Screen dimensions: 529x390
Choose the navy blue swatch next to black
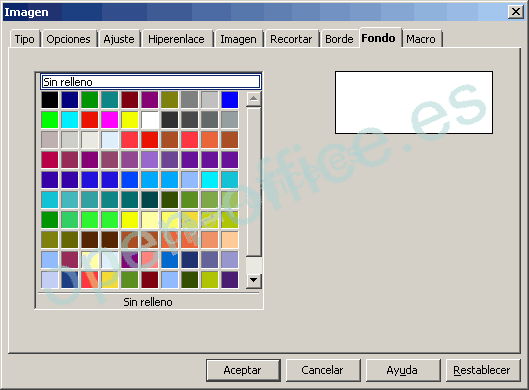pyautogui.click(x=70, y=100)
